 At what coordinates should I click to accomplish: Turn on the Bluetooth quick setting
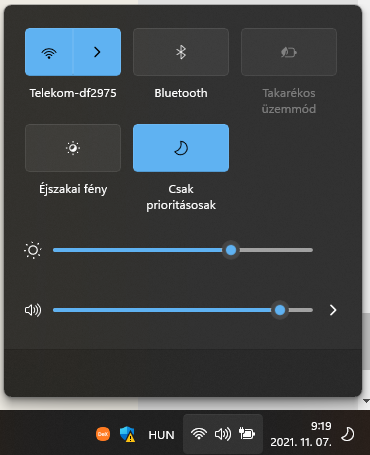pos(181,52)
